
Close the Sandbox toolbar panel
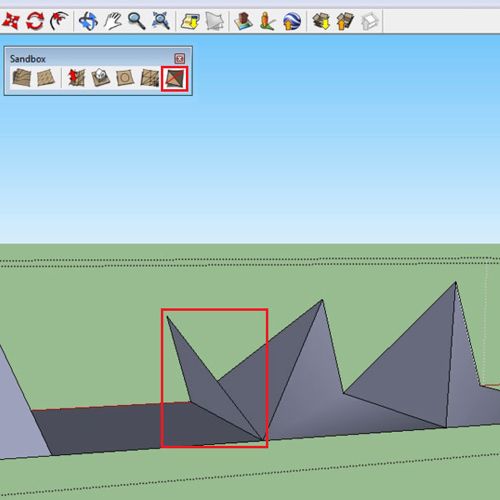click(x=180, y=59)
